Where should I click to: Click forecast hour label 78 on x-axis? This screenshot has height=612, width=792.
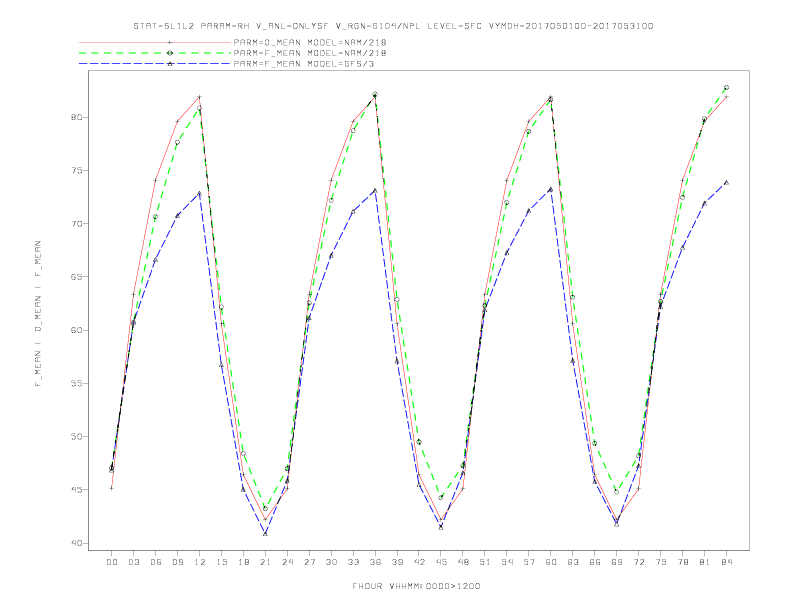click(x=682, y=562)
